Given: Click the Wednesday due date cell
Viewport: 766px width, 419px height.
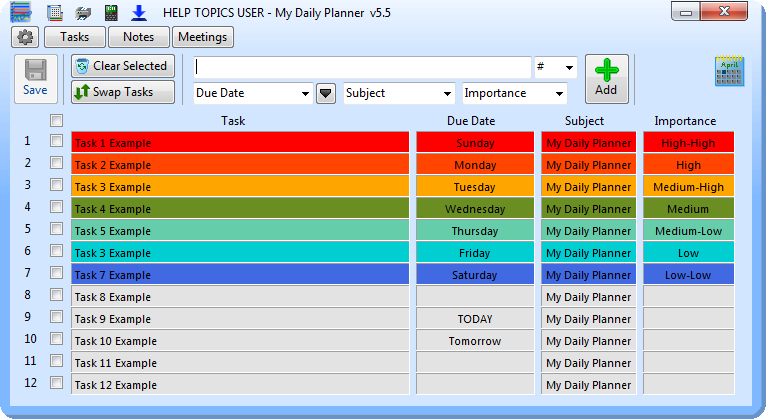Looking at the screenshot, I should 475,208.
